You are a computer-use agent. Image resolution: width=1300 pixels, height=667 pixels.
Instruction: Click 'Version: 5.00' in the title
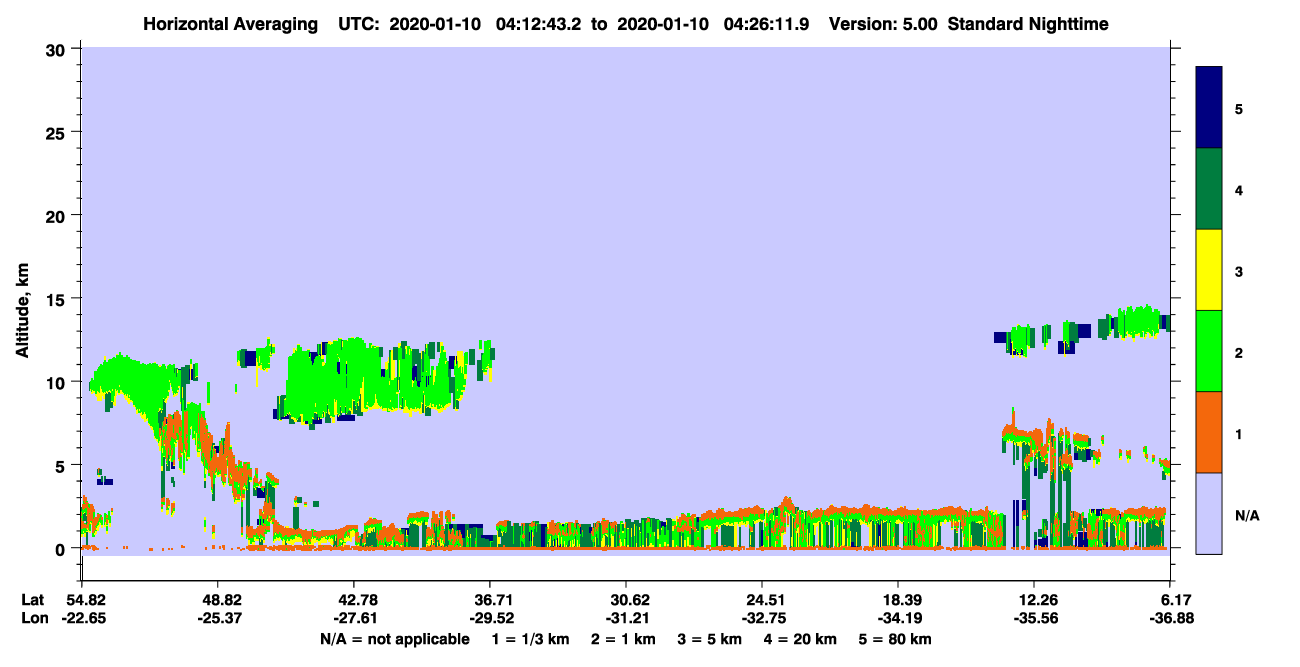tap(883, 23)
